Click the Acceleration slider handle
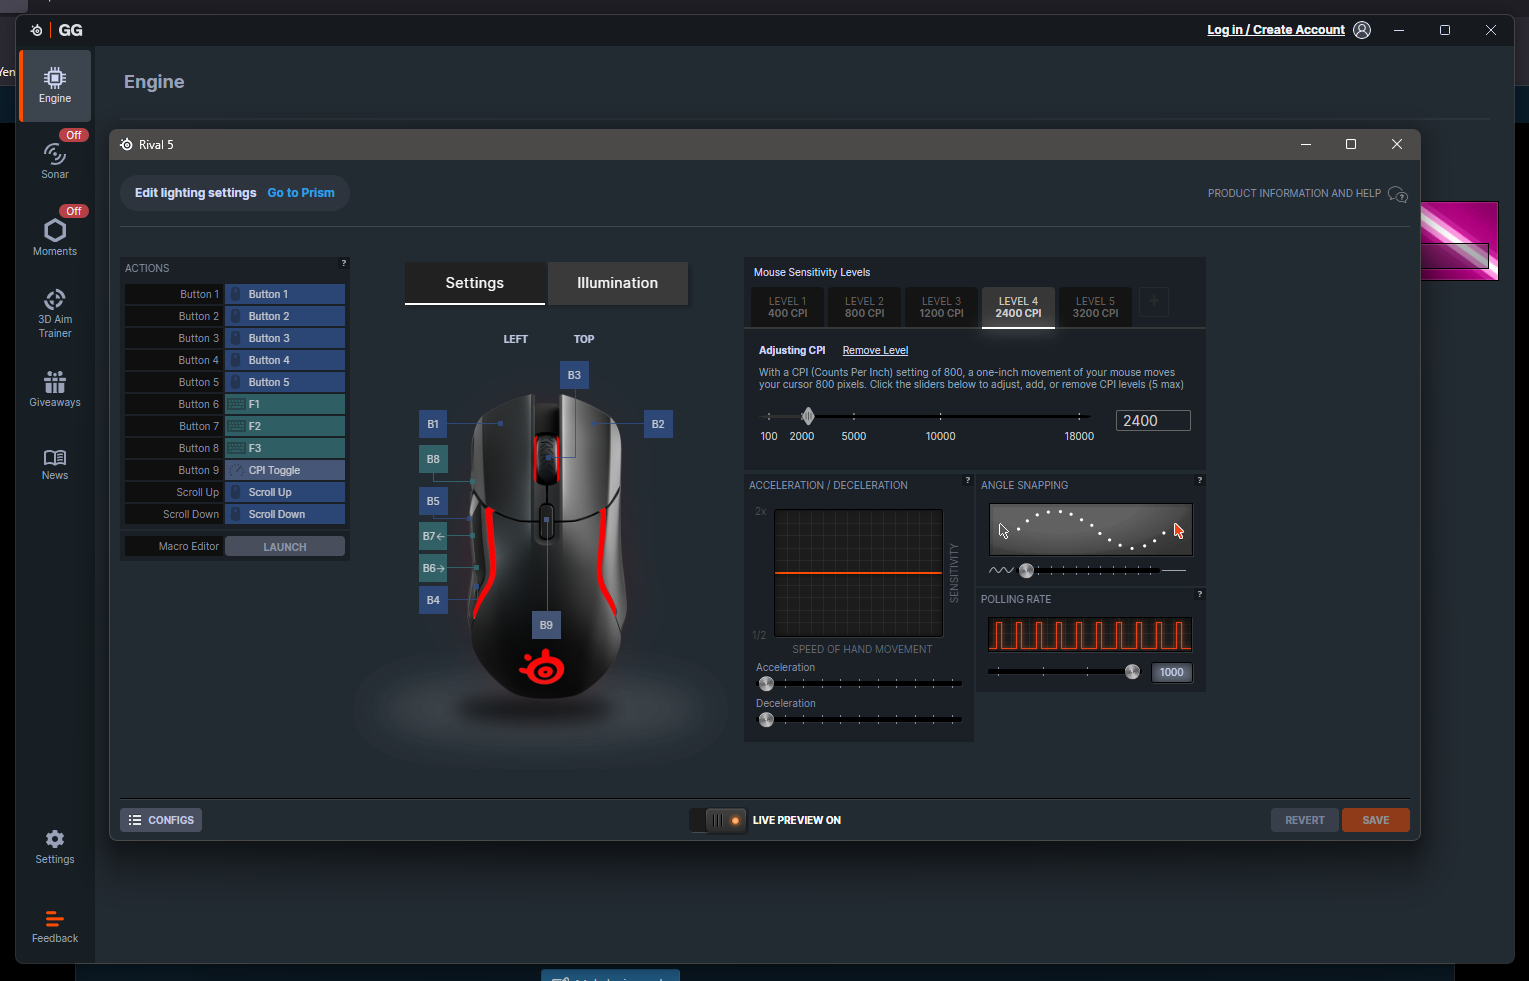The height and width of the screenshot is (981, 1529). (x=766, y=684)
